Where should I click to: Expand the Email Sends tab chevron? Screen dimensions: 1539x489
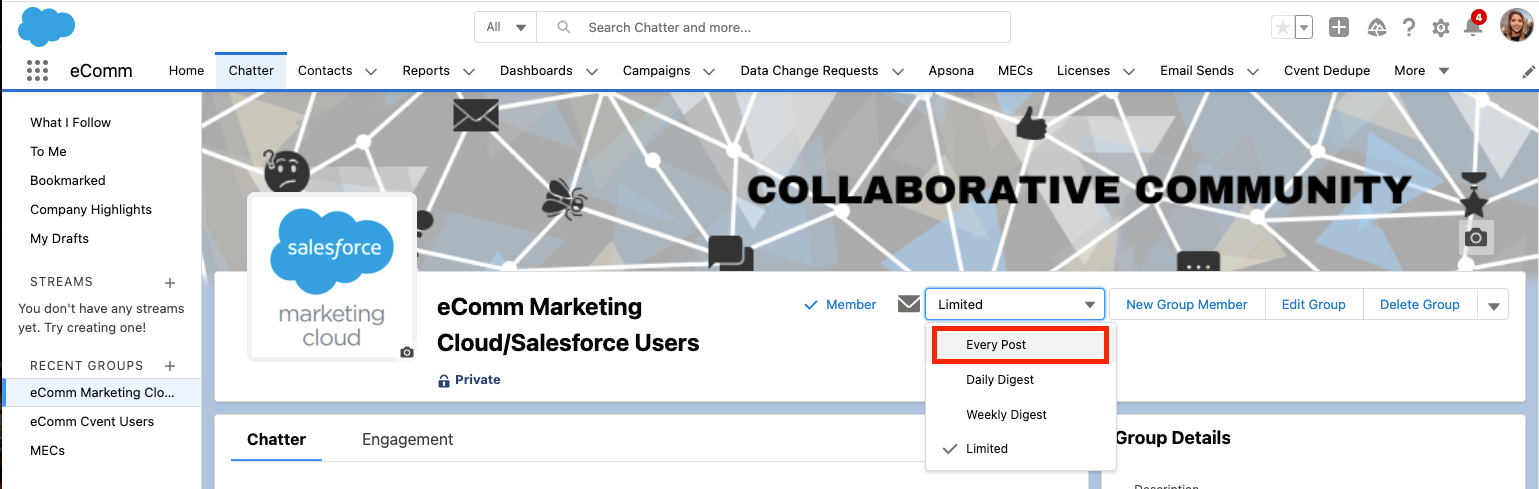pos(1252,71)
